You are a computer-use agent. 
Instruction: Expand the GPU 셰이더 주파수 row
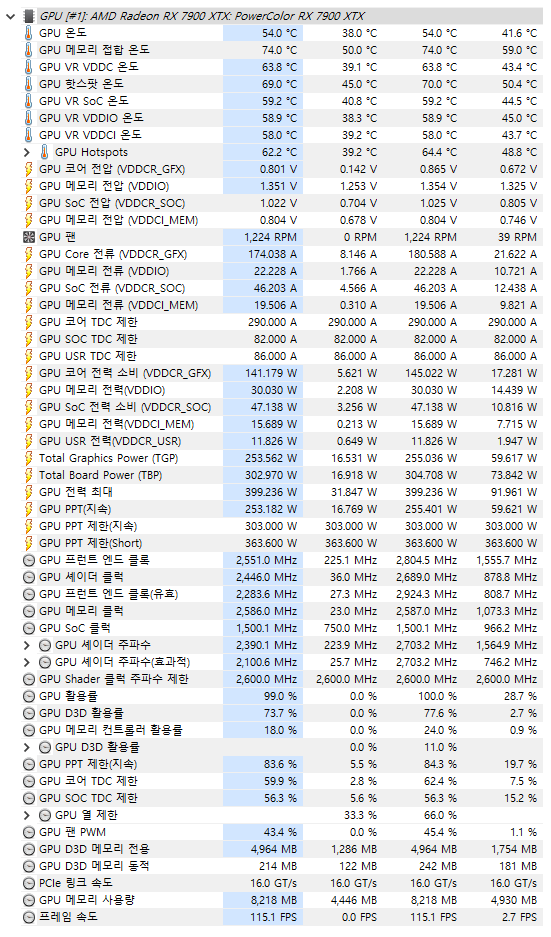27,645
